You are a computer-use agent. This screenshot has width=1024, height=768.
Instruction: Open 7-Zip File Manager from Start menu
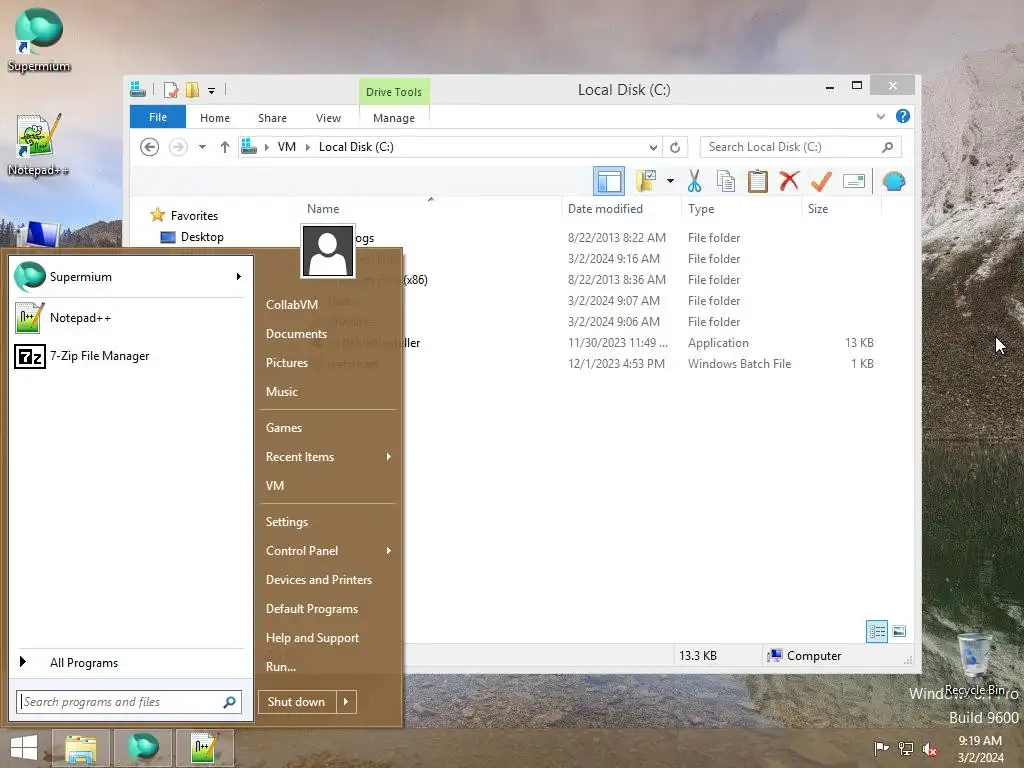tap(129, 356)
